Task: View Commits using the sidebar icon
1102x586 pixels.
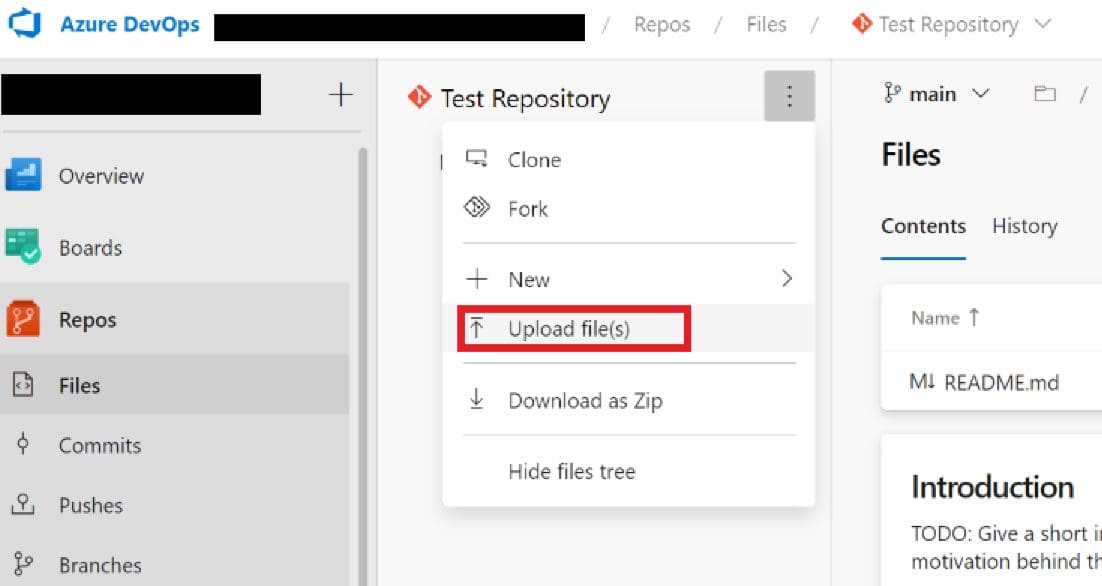Action: coord(100,446)
